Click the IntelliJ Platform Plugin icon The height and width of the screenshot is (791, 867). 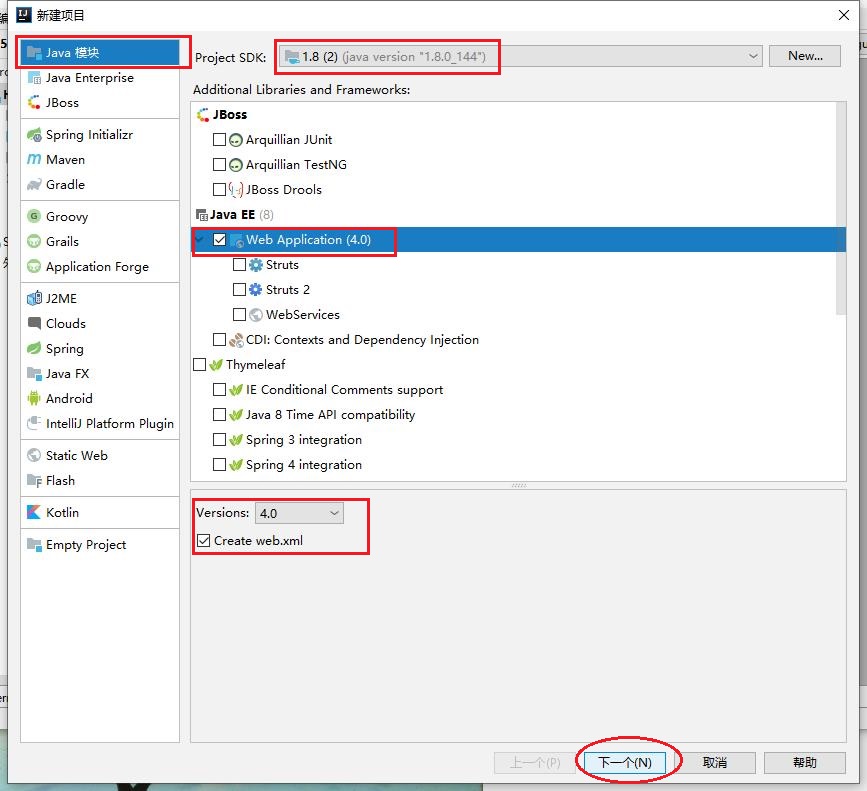[x=34, y=423]
